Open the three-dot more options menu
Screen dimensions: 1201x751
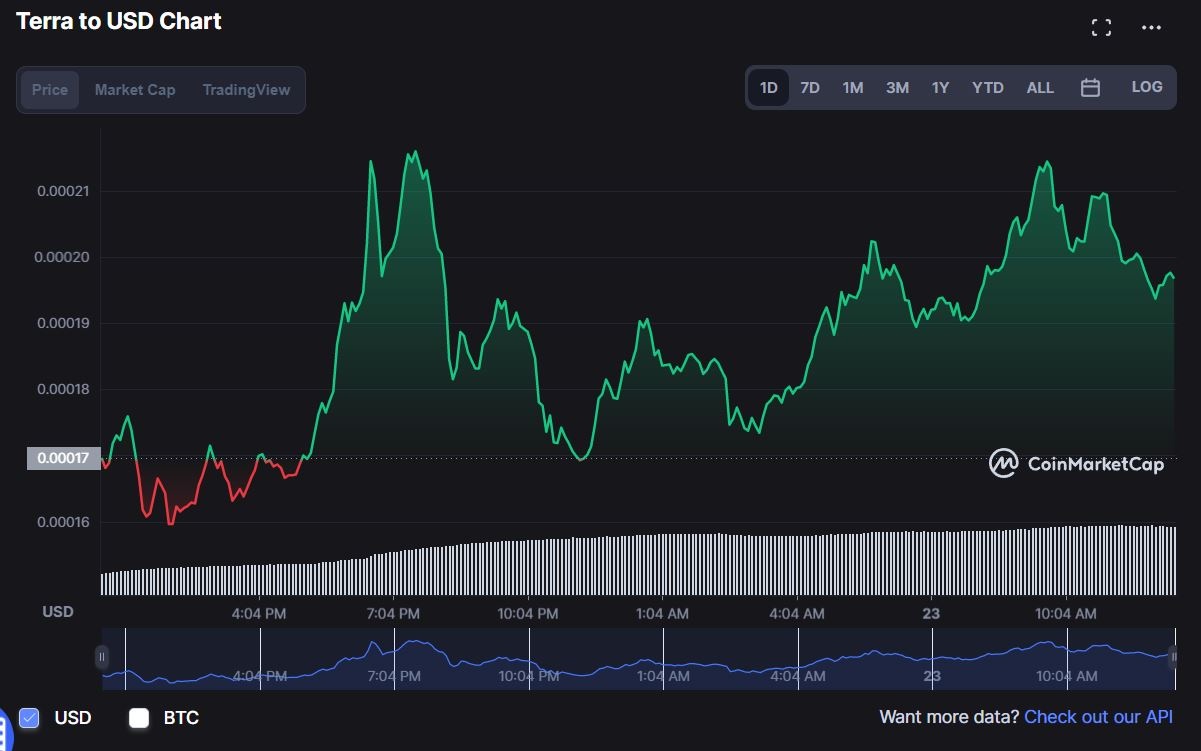[x=1151, y=28]
